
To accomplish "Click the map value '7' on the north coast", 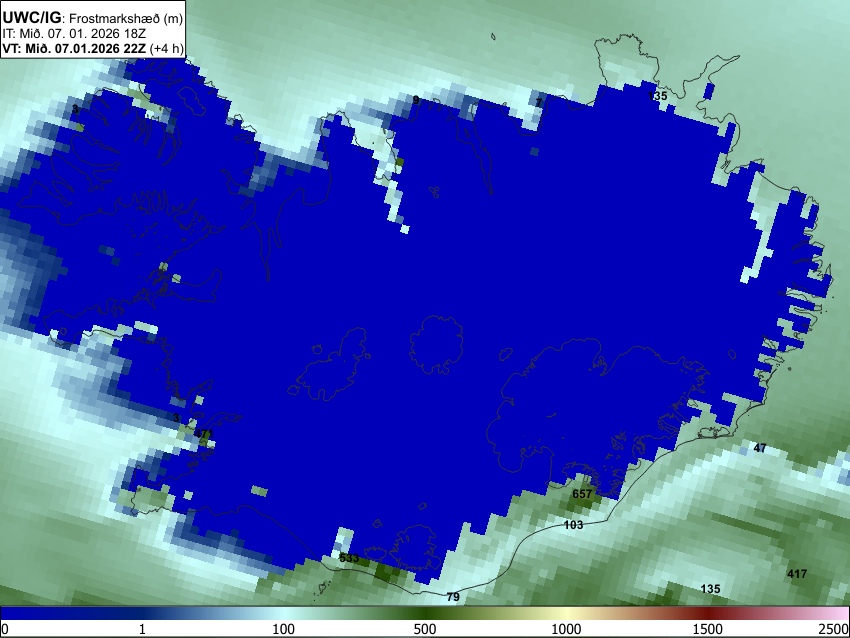I will [x=538, y=102].
